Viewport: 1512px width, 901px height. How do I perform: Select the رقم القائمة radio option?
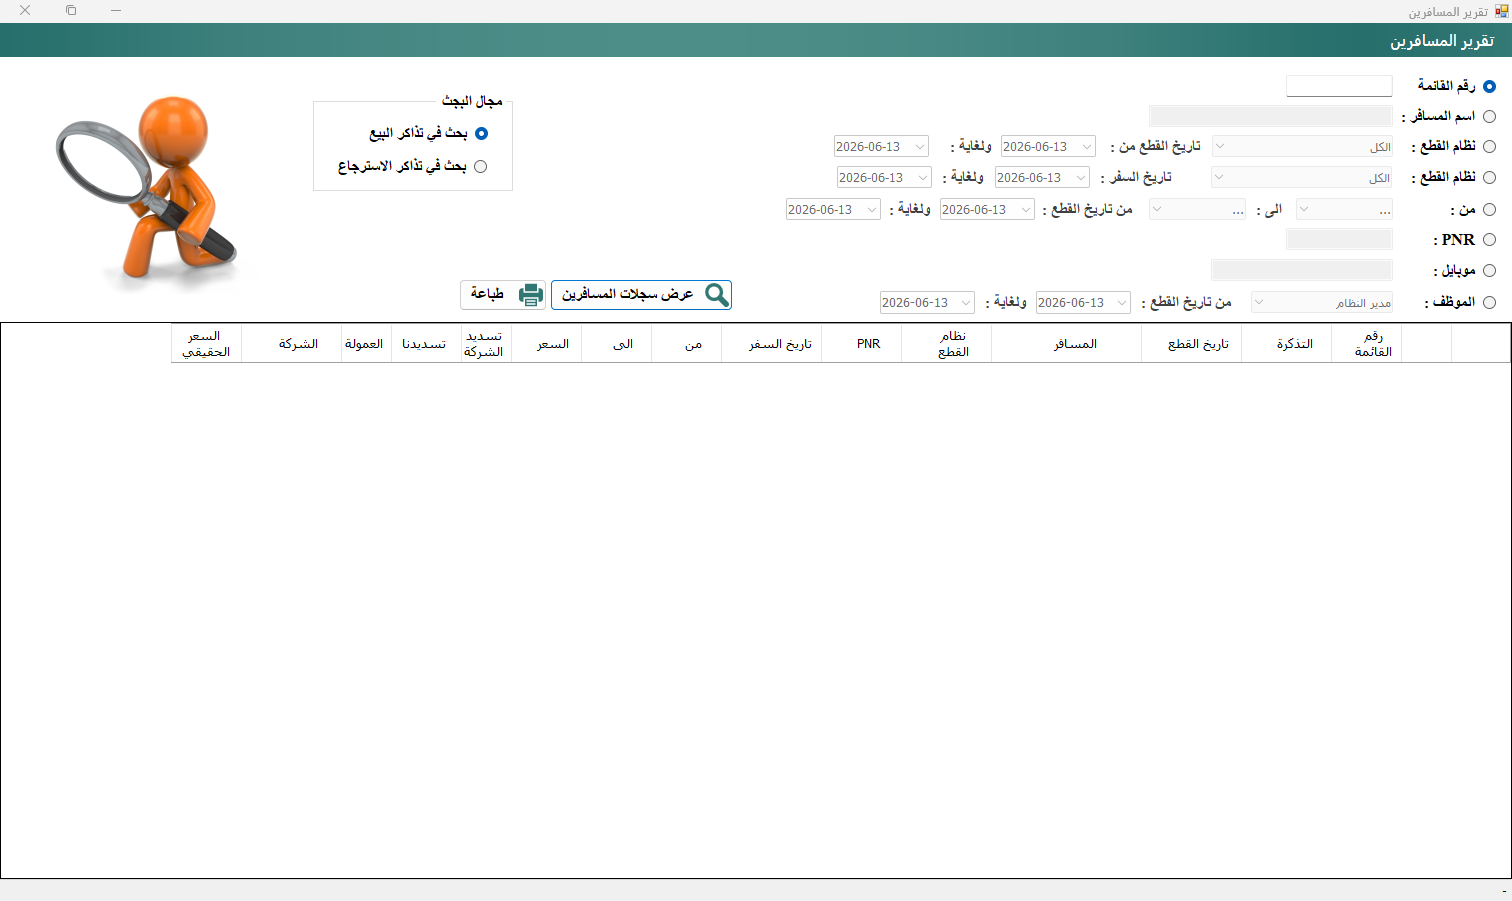(1490, 86)
